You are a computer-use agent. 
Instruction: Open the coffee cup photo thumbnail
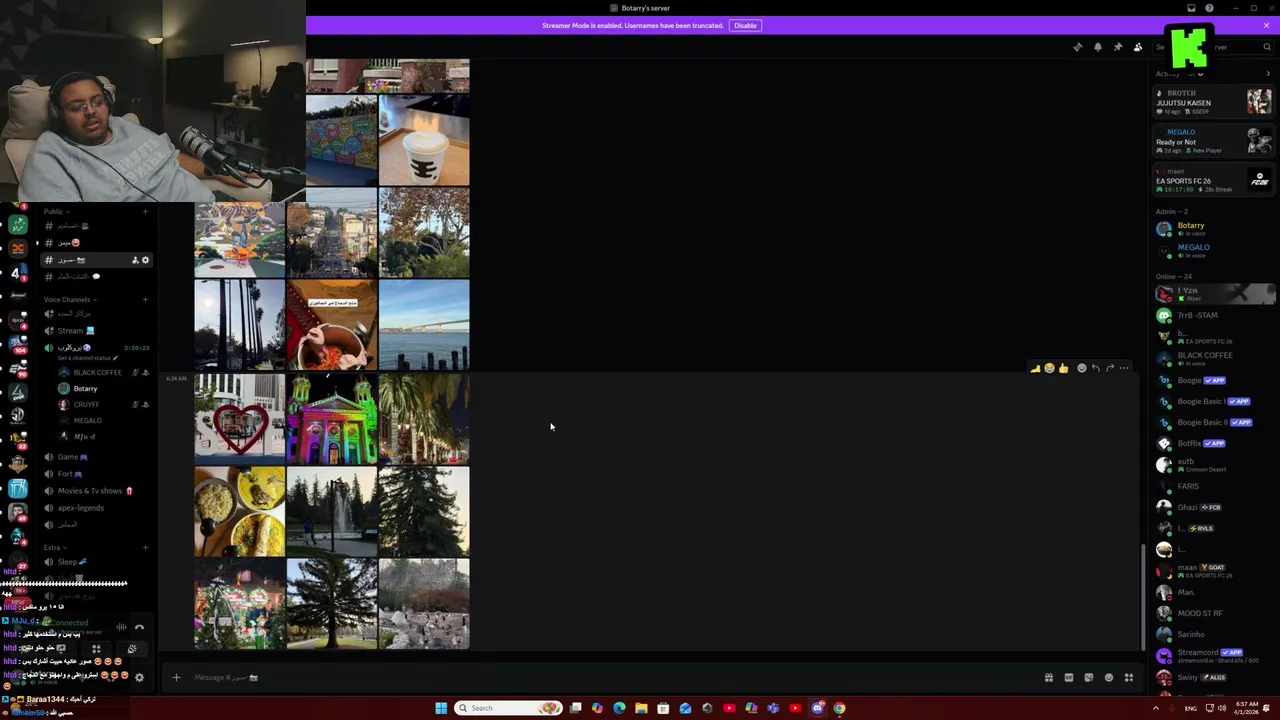[424, 140]
